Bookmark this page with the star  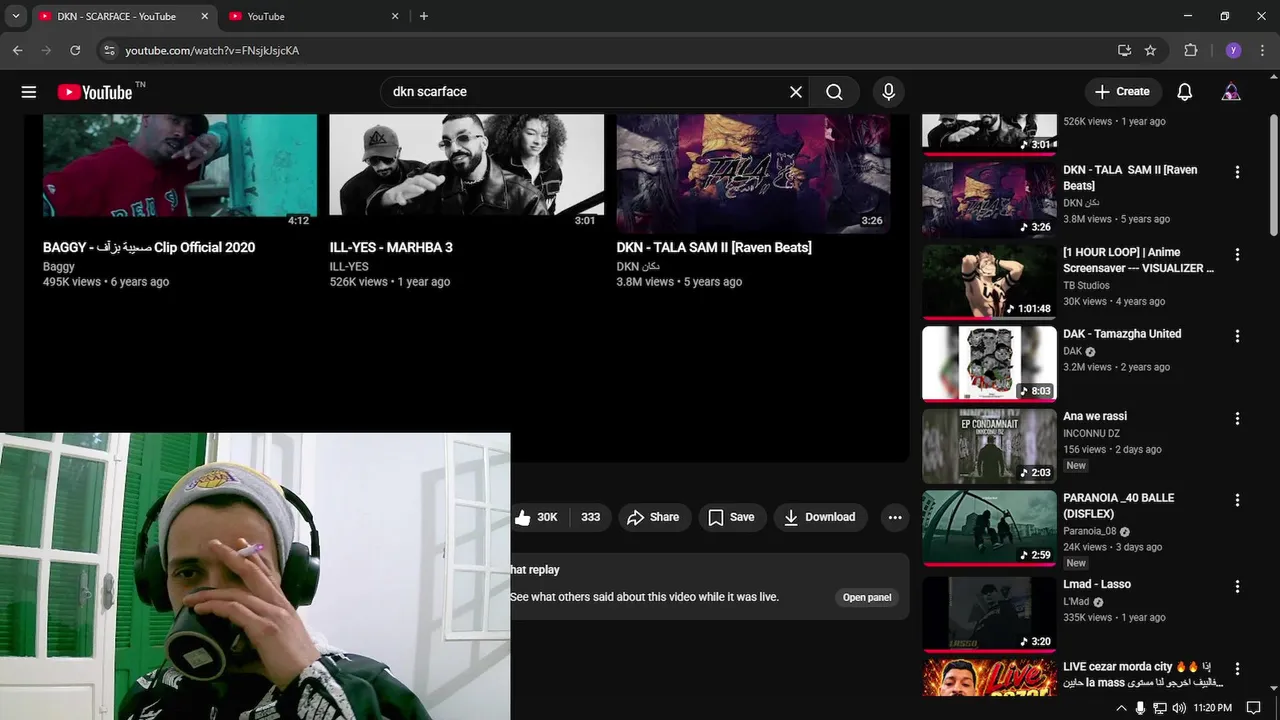[1150, 50]
